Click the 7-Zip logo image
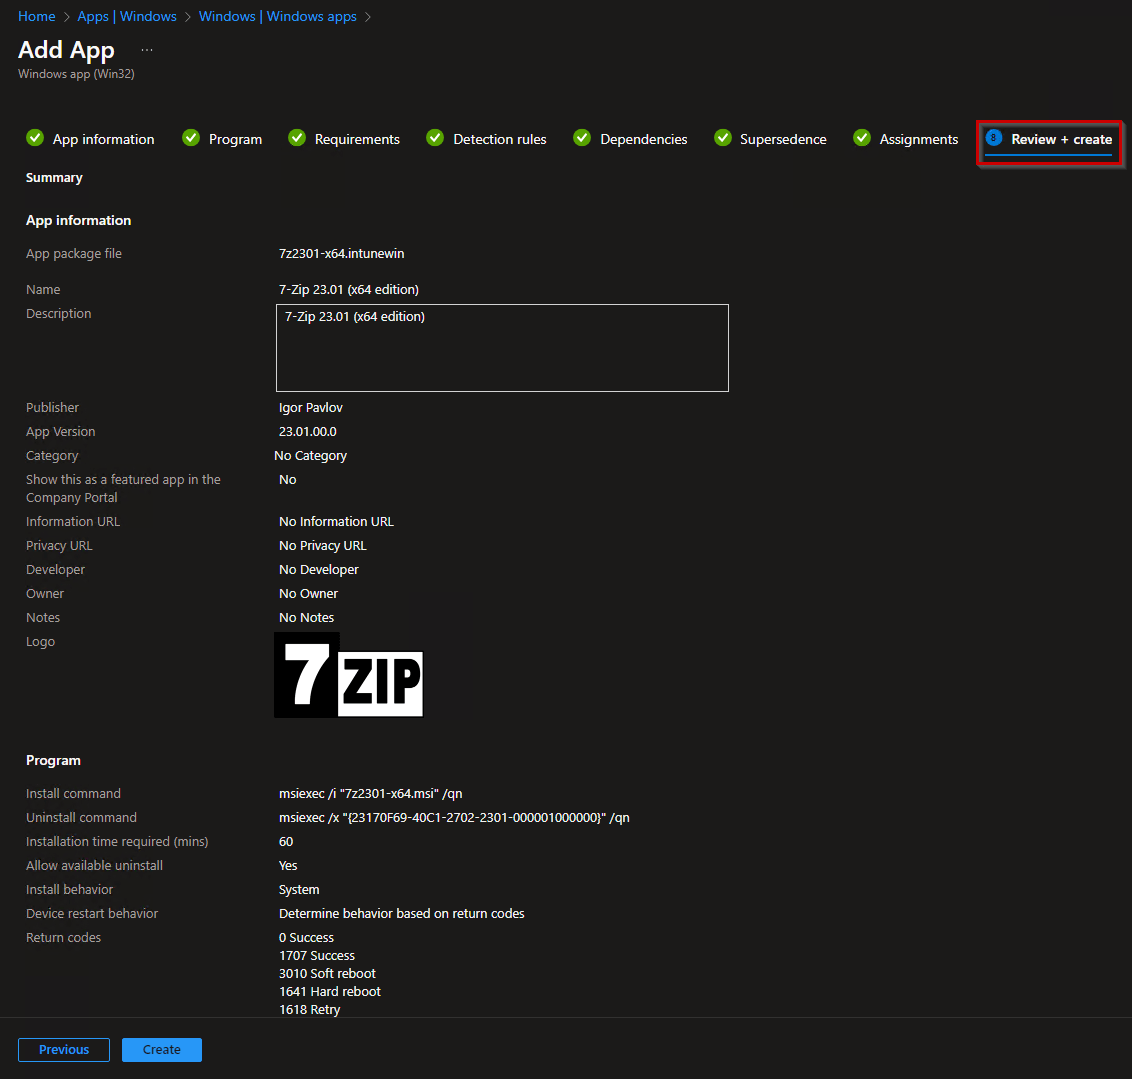 (349, 675)
